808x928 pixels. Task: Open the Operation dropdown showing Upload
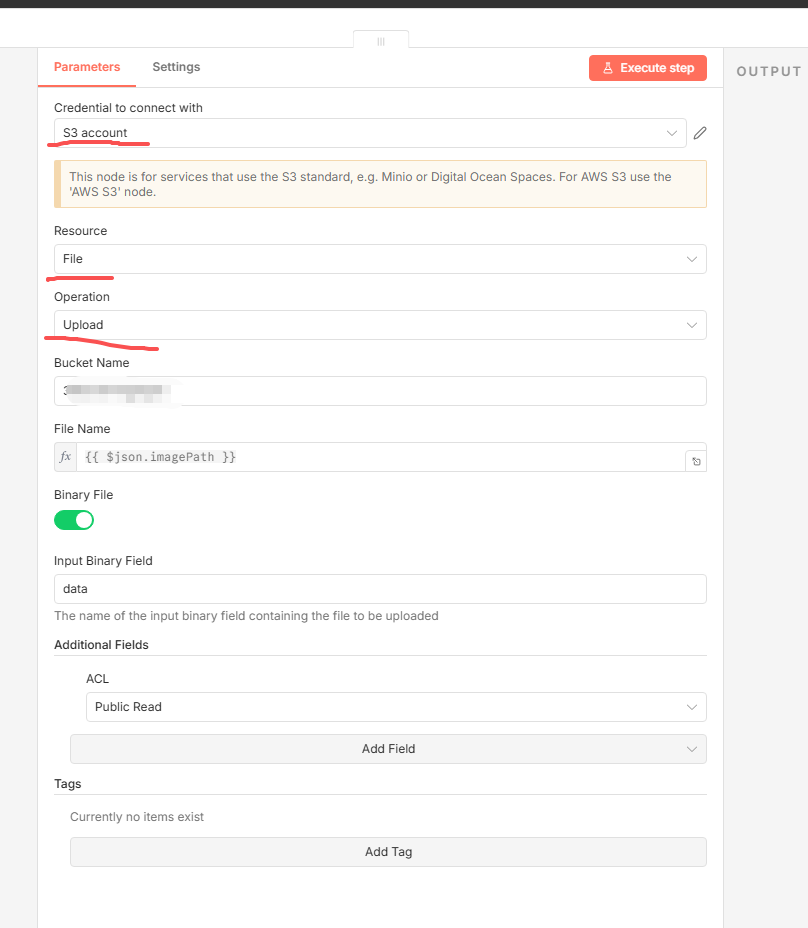(380, 325)
